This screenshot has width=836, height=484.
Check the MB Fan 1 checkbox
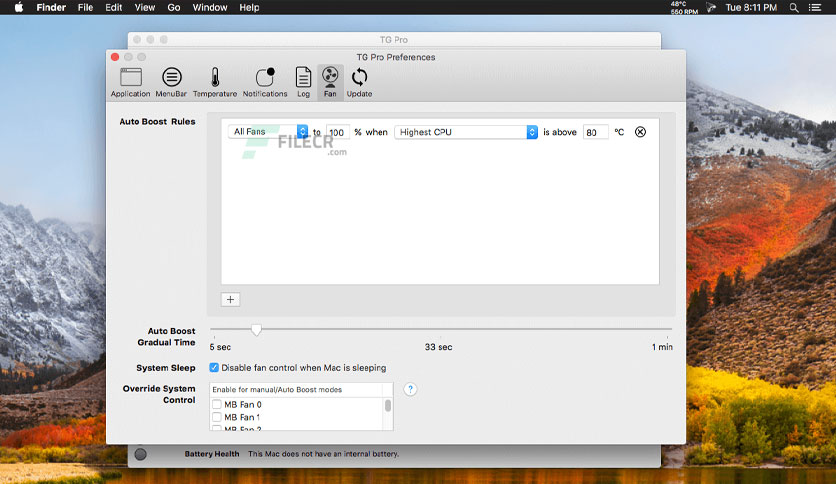click(x=216, y=417)
